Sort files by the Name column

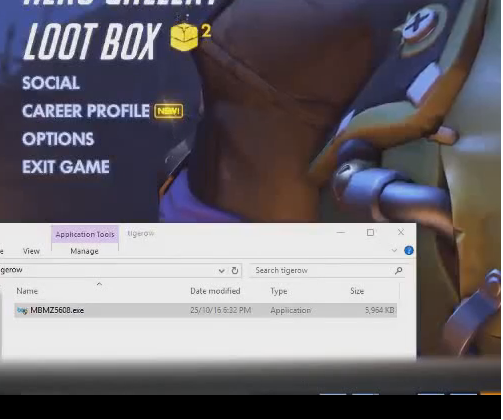coord(27,291)
